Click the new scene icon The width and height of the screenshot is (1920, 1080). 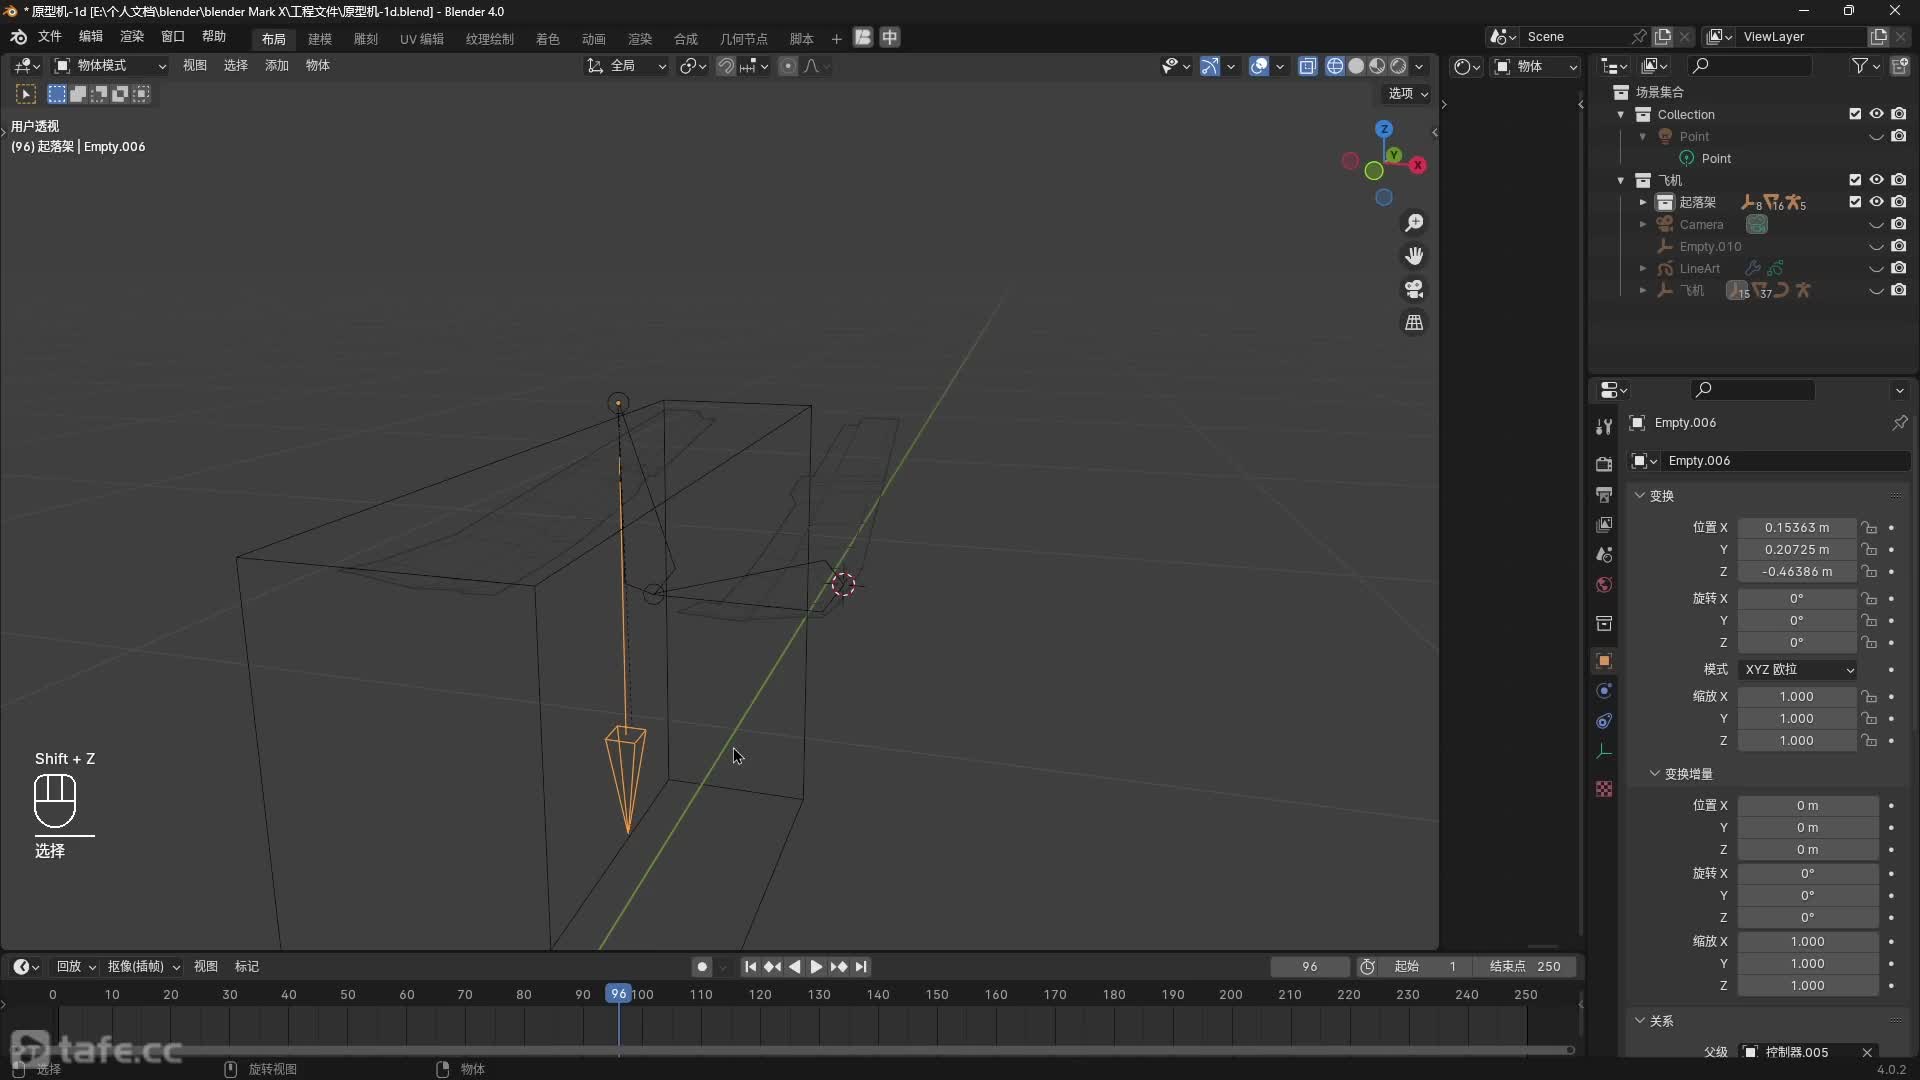click(x=1662, y=37)
